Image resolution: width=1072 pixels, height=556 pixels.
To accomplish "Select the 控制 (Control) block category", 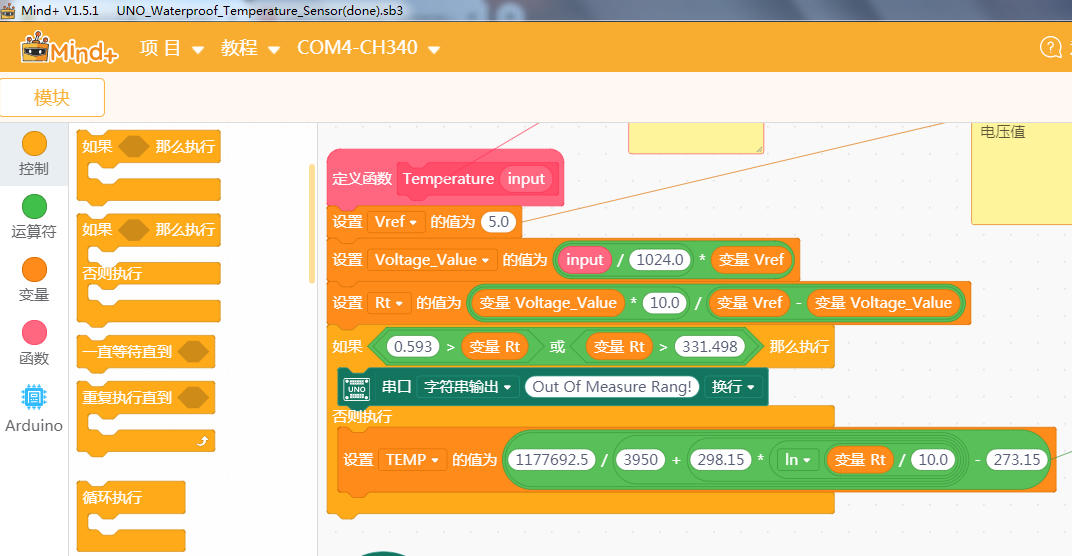I will pos(34,154).
